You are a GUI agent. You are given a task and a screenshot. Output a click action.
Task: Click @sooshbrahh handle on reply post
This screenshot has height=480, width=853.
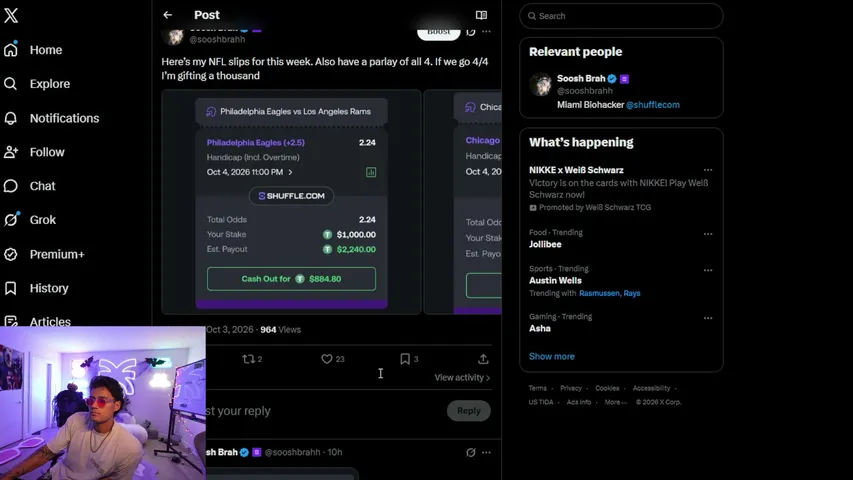pos(292,452)
